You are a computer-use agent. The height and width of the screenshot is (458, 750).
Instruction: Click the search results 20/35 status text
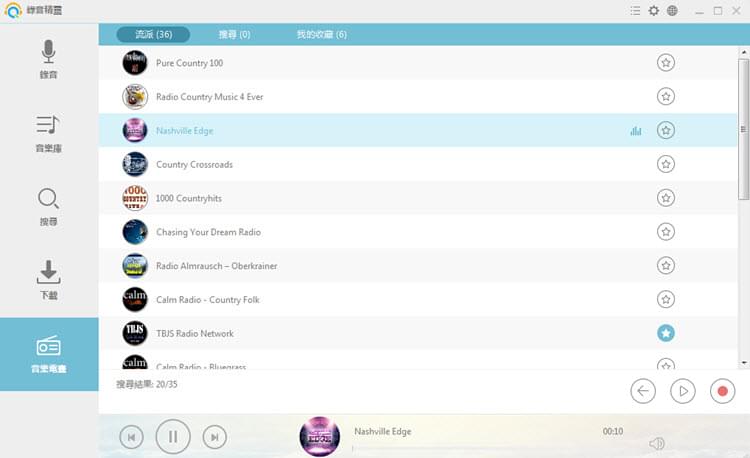point(147,384)
